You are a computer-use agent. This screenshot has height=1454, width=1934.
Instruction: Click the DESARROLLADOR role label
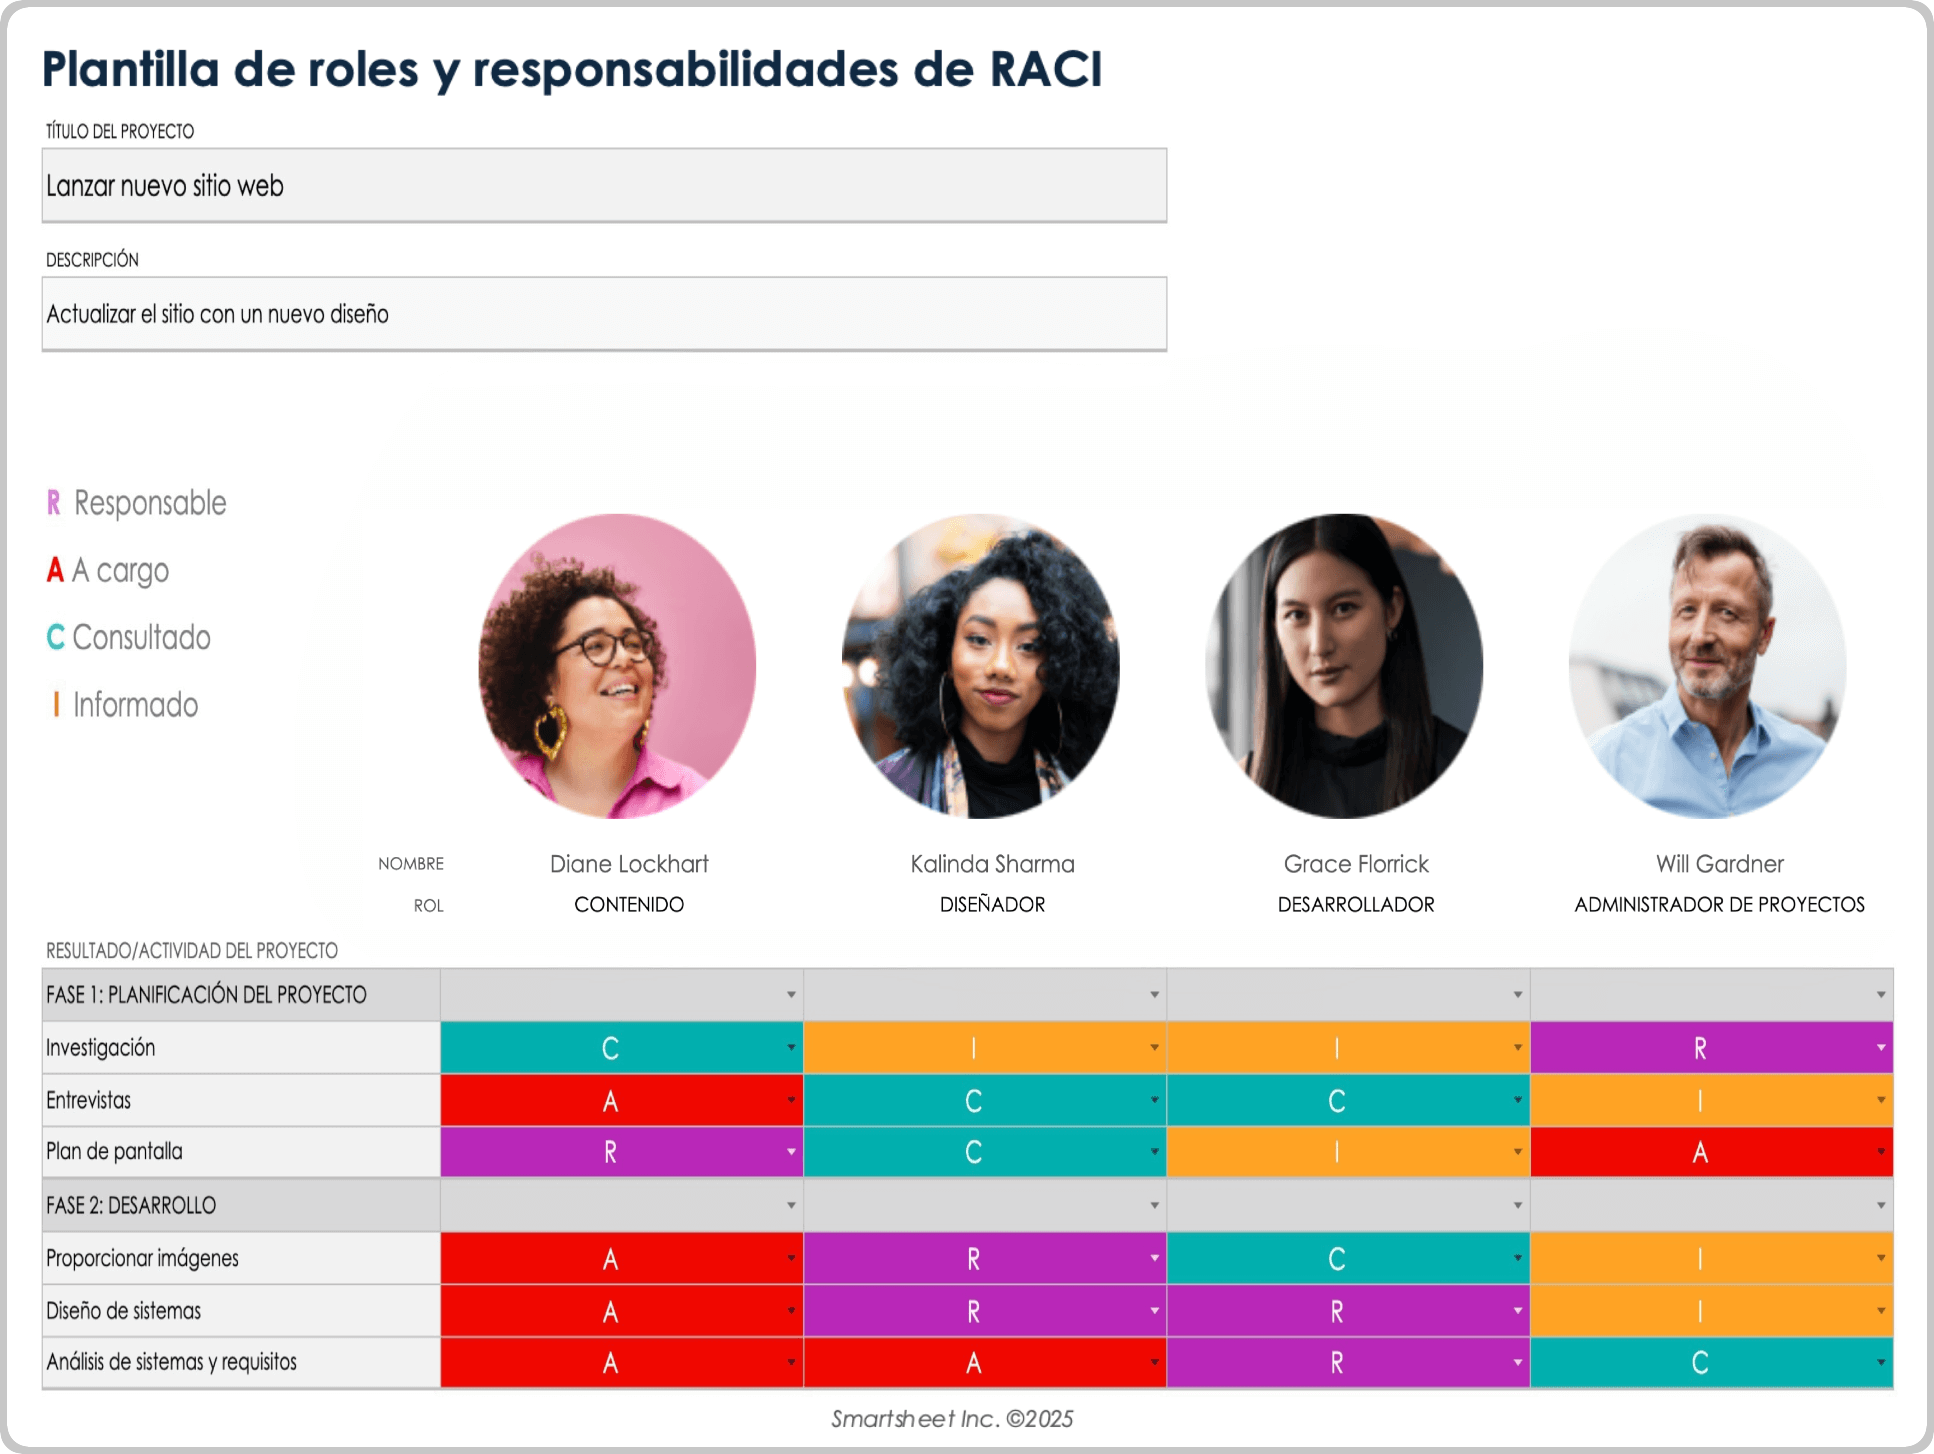[1356, 904]
